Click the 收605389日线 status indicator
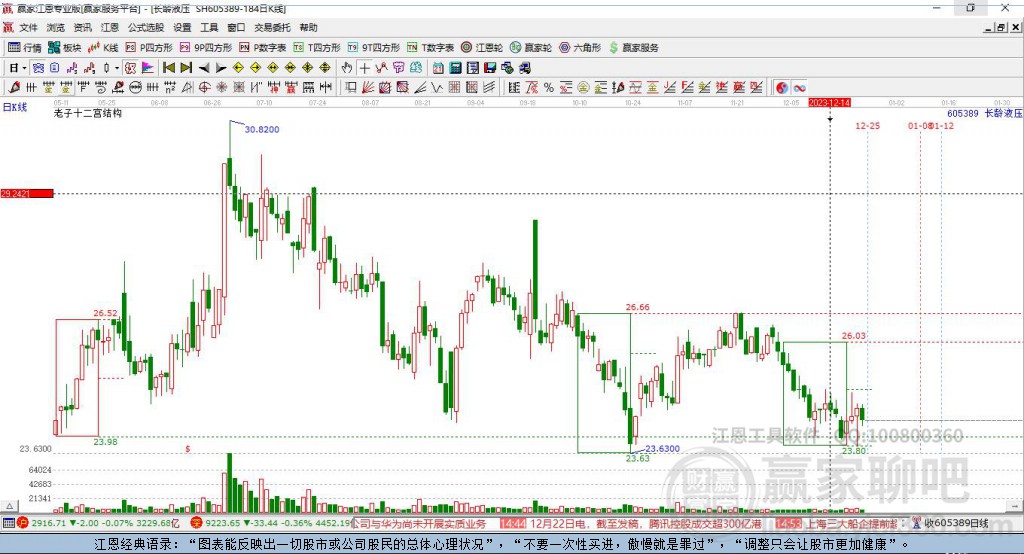This screenshot has height=554, width=1024. point(951,523)
